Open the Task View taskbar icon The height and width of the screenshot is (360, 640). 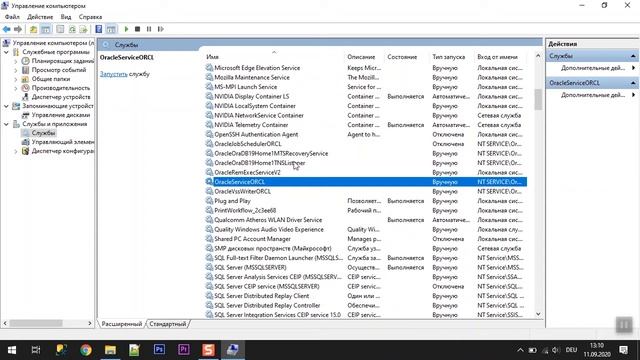[36, 350]
